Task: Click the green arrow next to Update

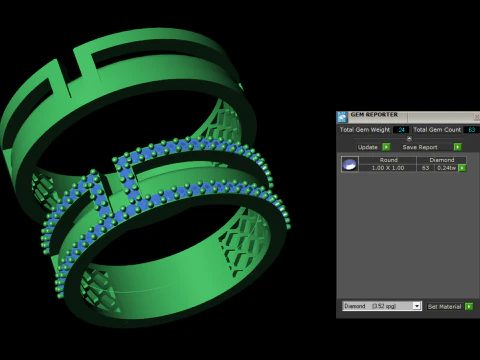Action: click(x=386, y=147)
